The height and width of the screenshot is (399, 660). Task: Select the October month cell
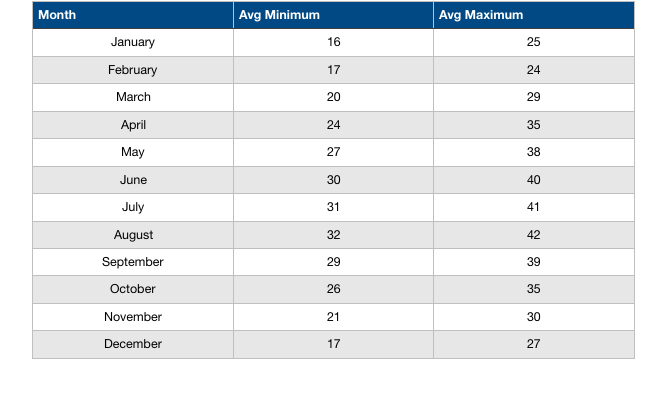click(x=133, y=289)
